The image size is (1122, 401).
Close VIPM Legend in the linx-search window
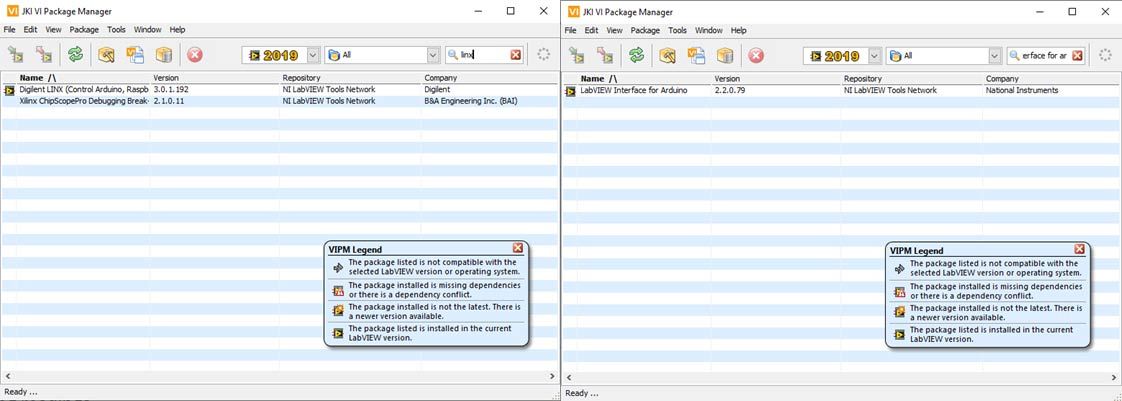click(517, 248)
